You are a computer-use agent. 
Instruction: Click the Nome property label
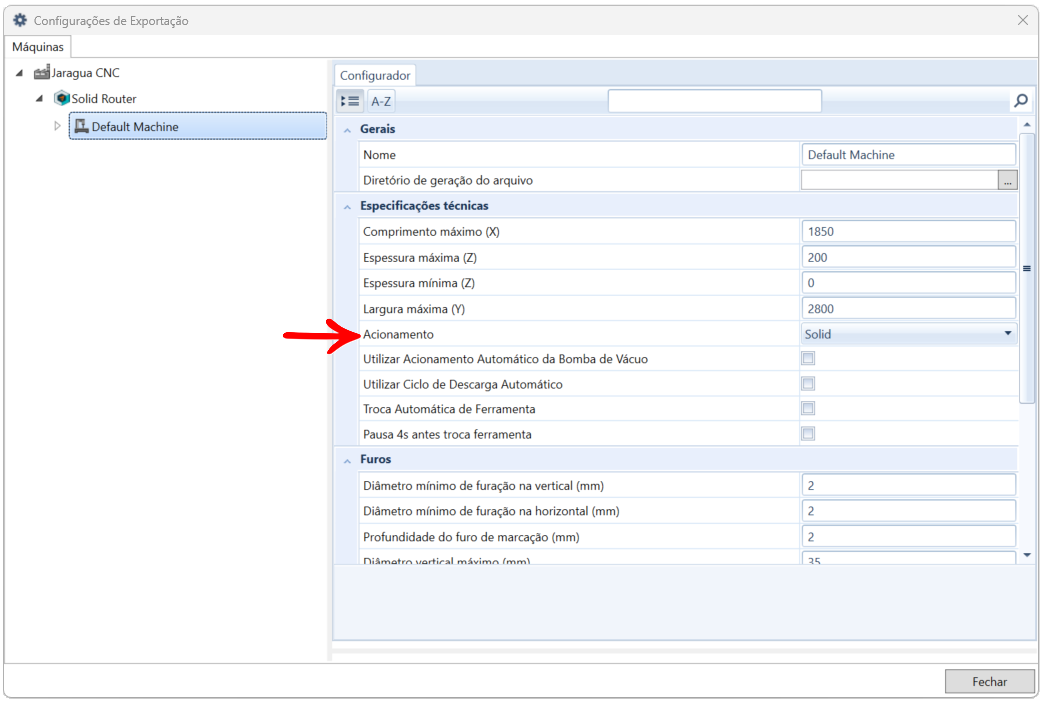379,154
